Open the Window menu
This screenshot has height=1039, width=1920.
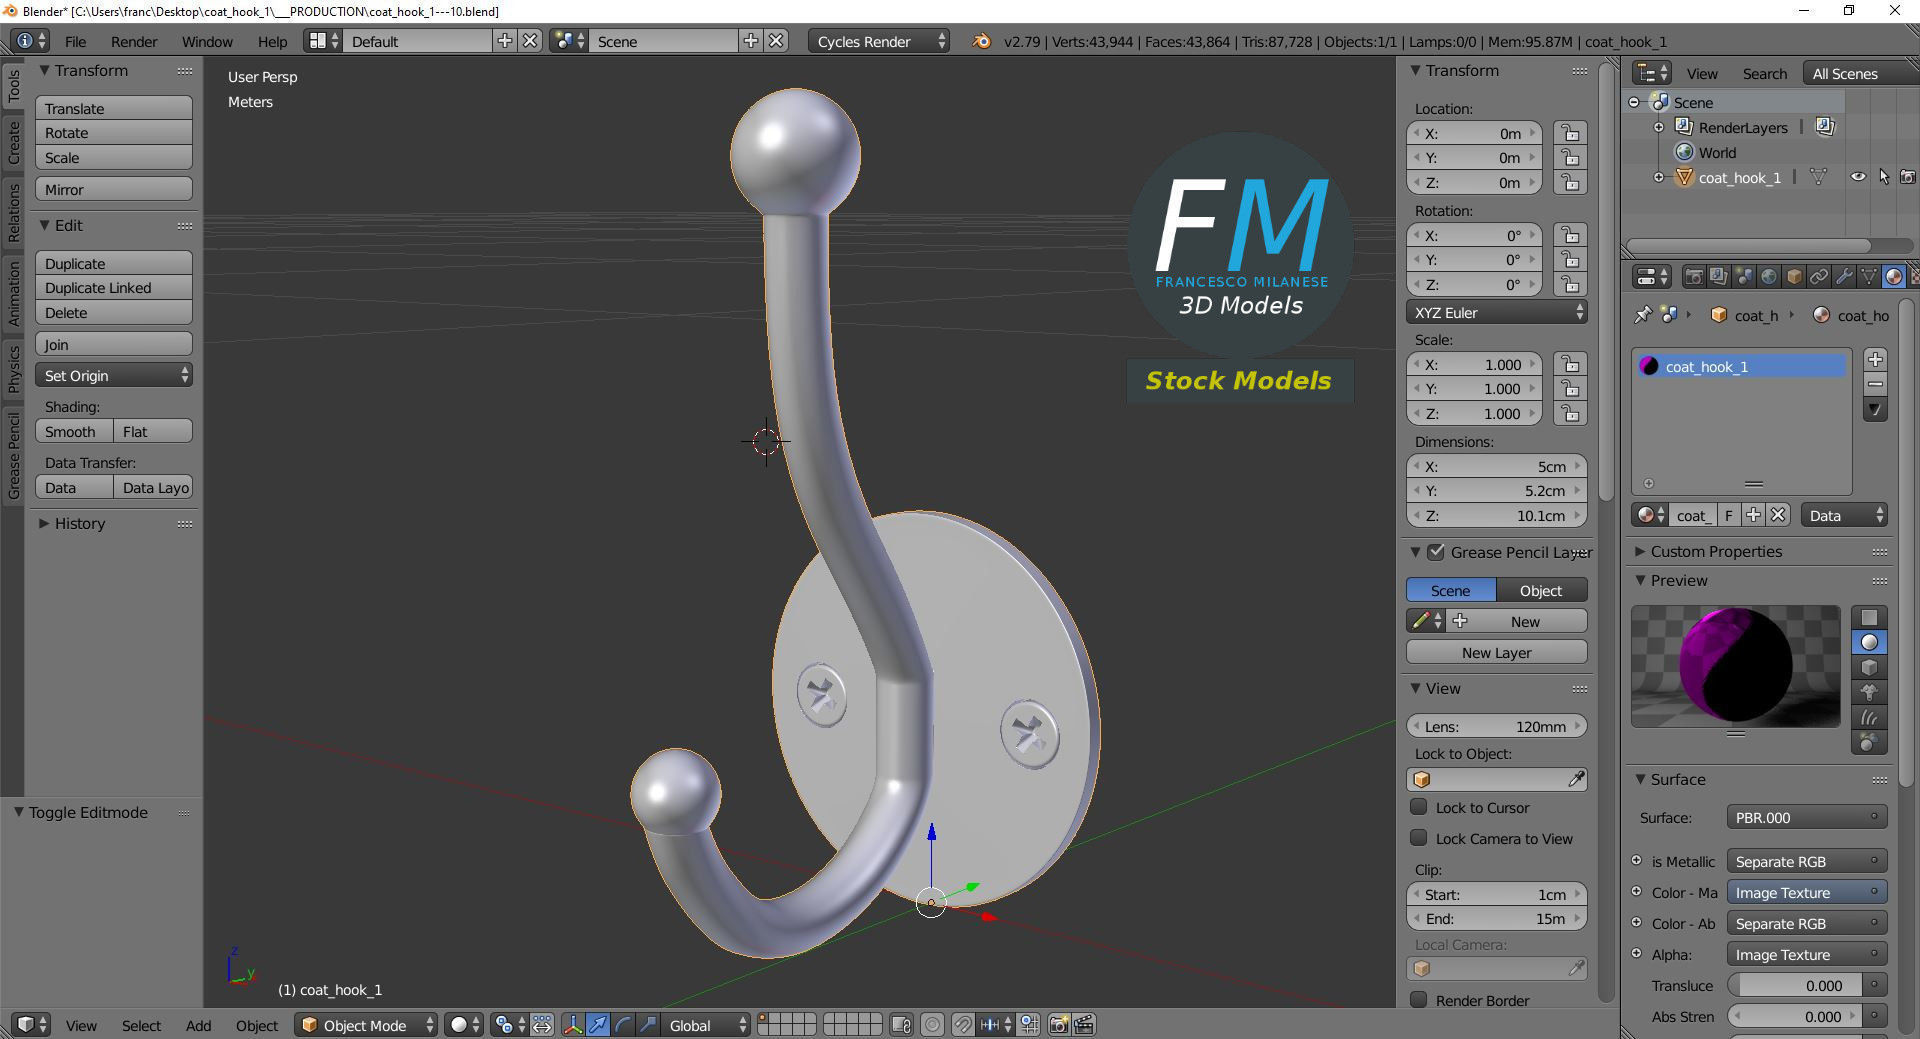207,41
